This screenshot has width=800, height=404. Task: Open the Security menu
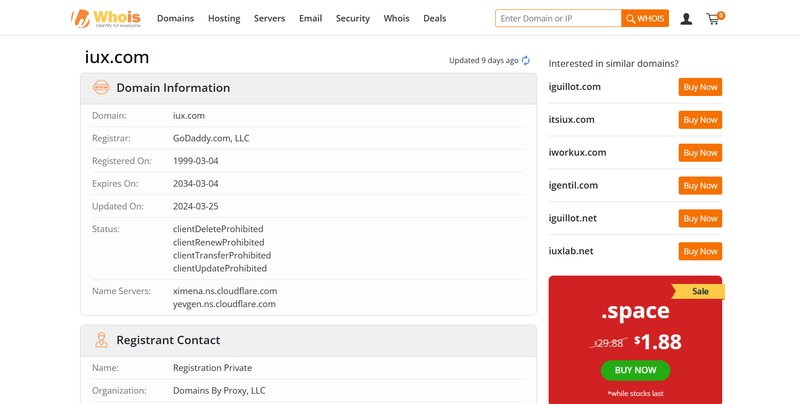353,18
